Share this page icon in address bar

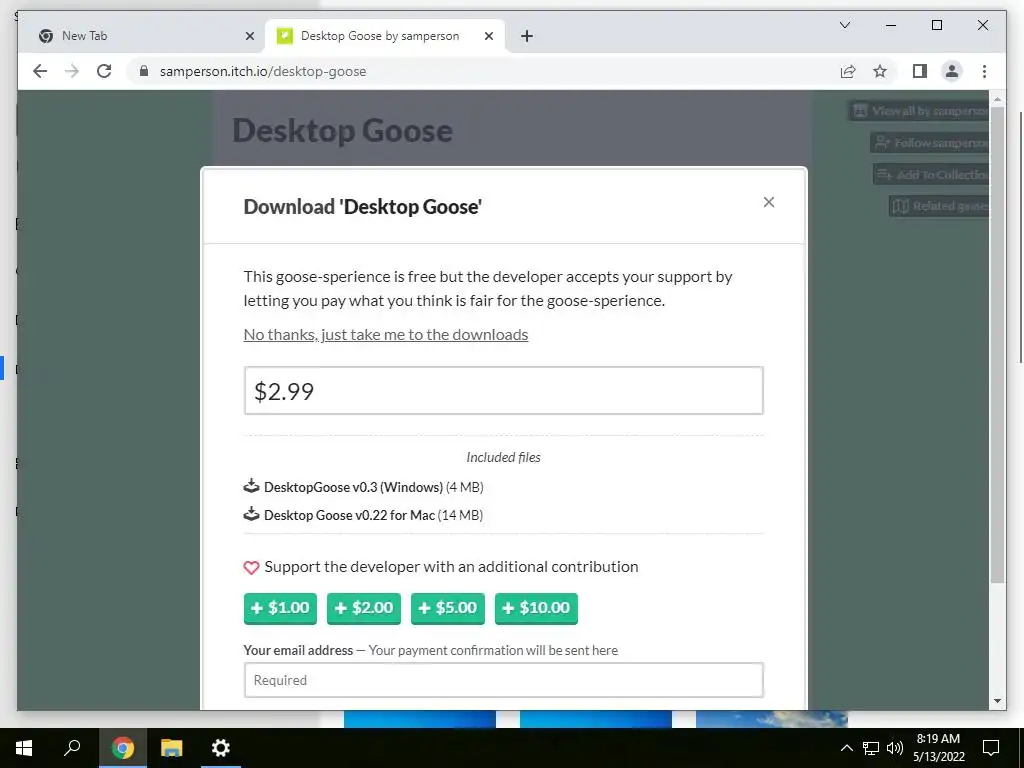(x=848, y=71)
